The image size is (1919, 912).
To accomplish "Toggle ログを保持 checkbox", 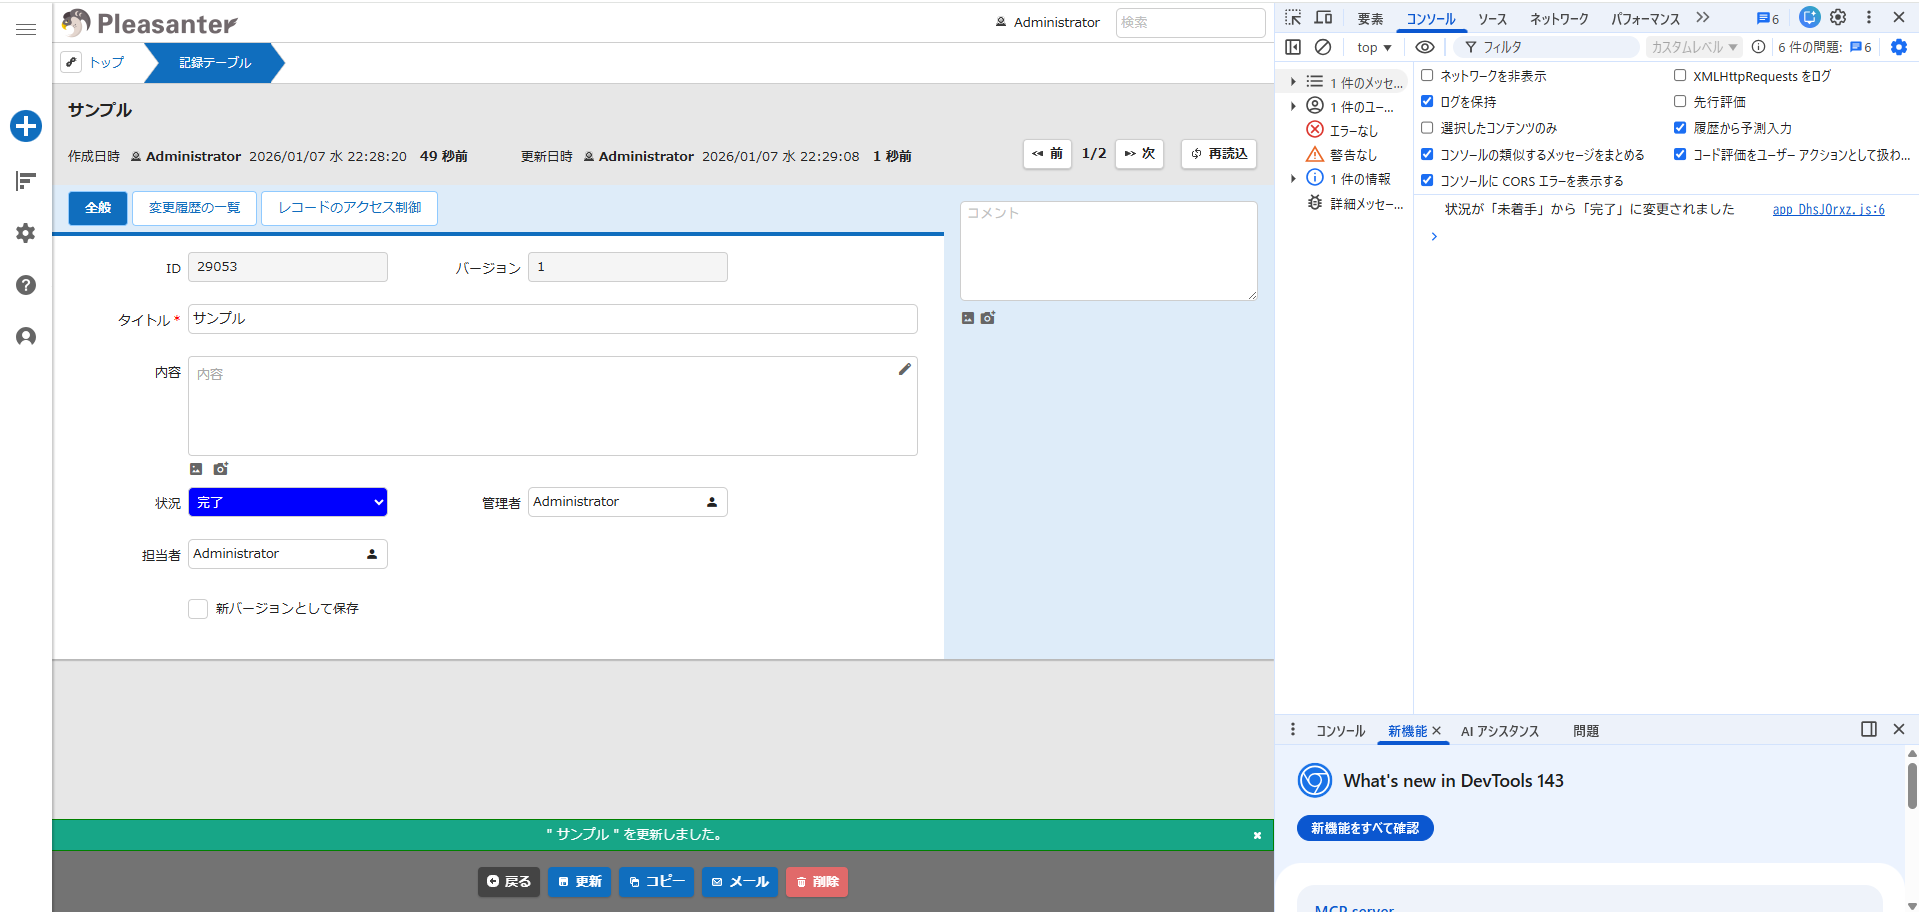I will pyautogui.click(x=1427, y=101).
